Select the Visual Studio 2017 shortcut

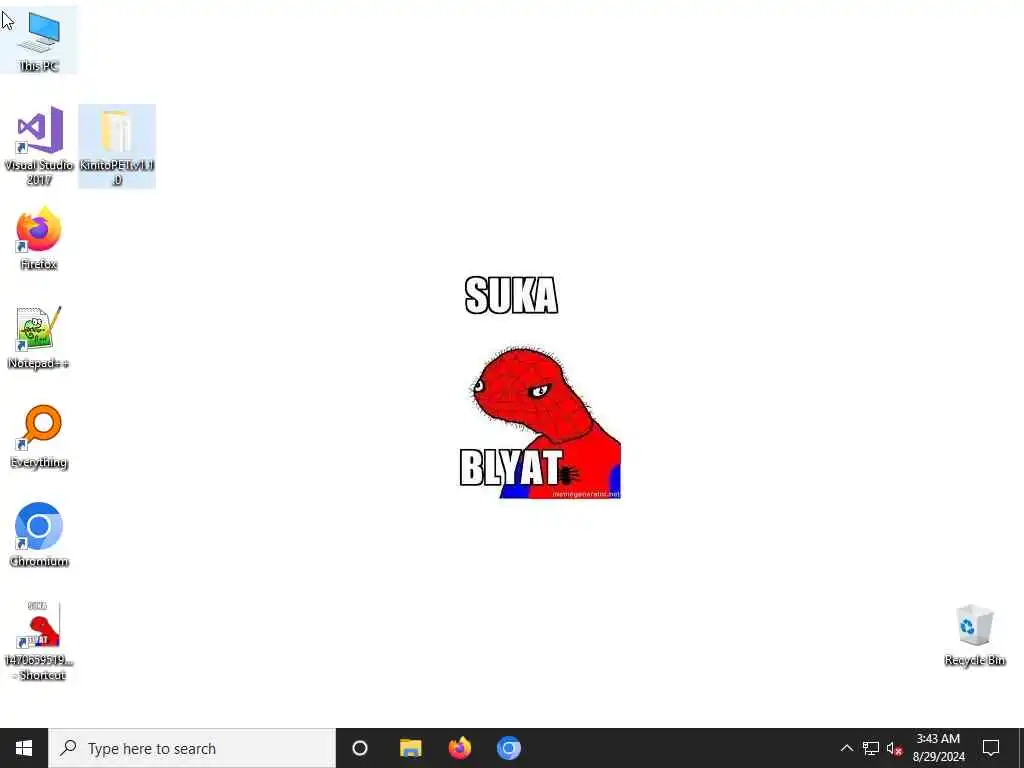point(39,146)
